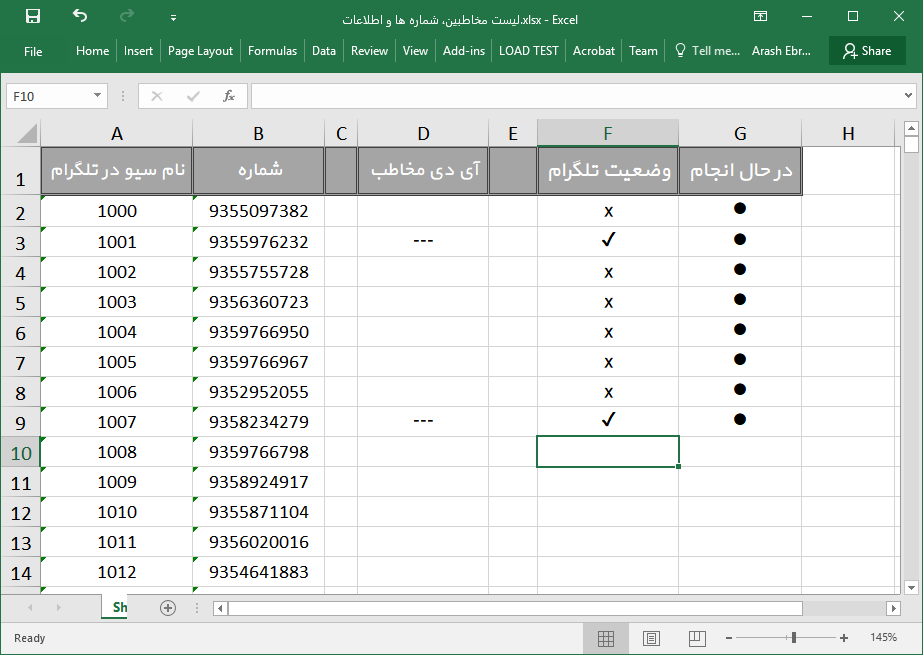Open the Insert ribbon tab

pos(138,51)
